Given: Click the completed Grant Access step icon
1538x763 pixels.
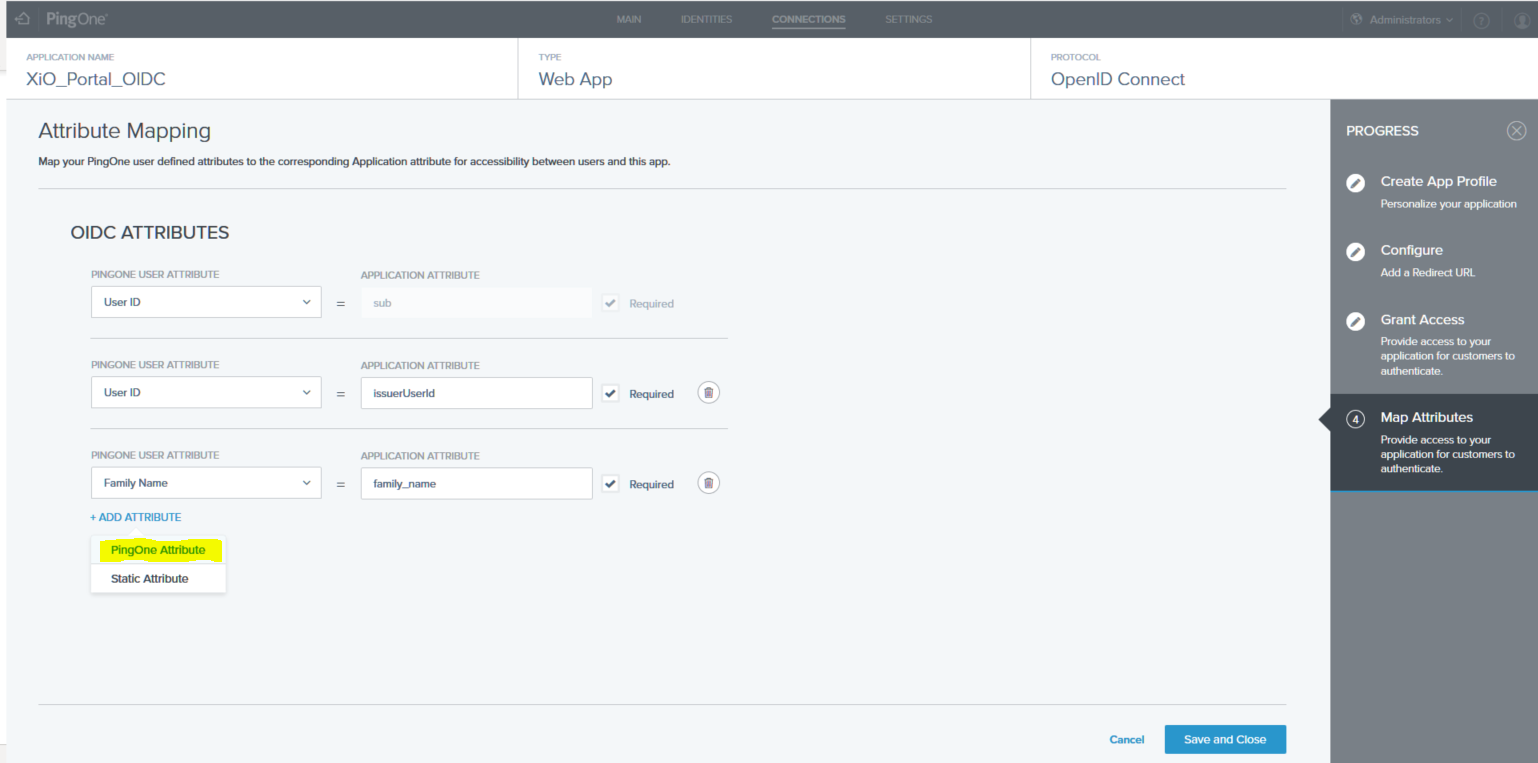Looking at the screenshot, I should click(x=1355, y=321).
